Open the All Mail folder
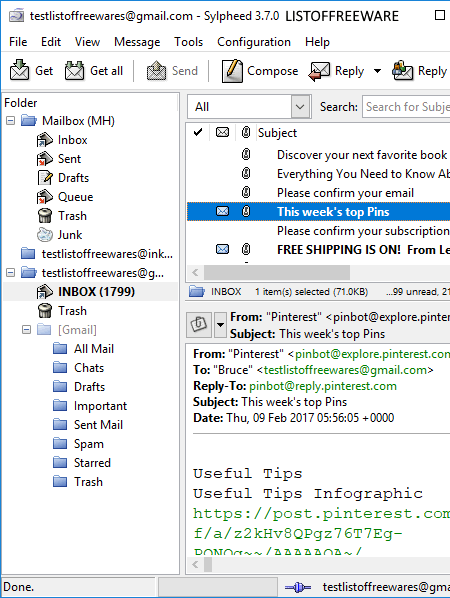This screenshot has width=450, height=598. coord(94,349)
